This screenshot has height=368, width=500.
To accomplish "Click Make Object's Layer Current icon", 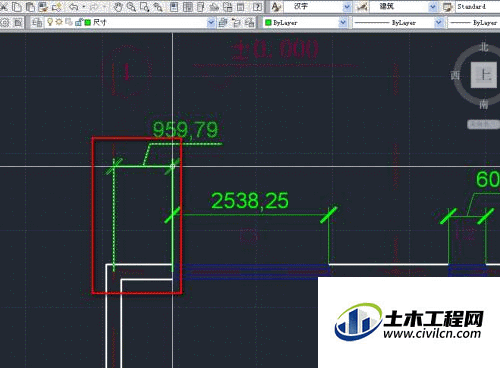I will tap(223, 22).
